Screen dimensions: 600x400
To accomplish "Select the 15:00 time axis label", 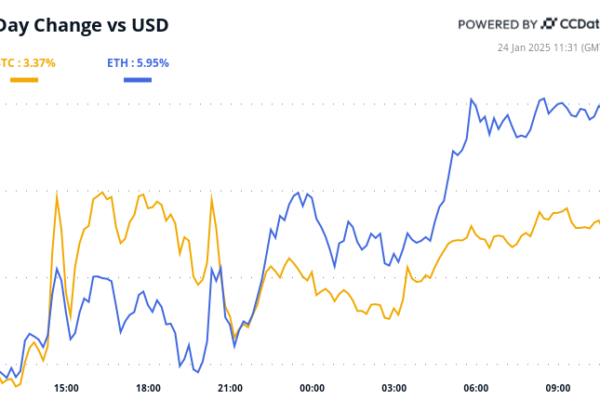I will coord(66,388).
